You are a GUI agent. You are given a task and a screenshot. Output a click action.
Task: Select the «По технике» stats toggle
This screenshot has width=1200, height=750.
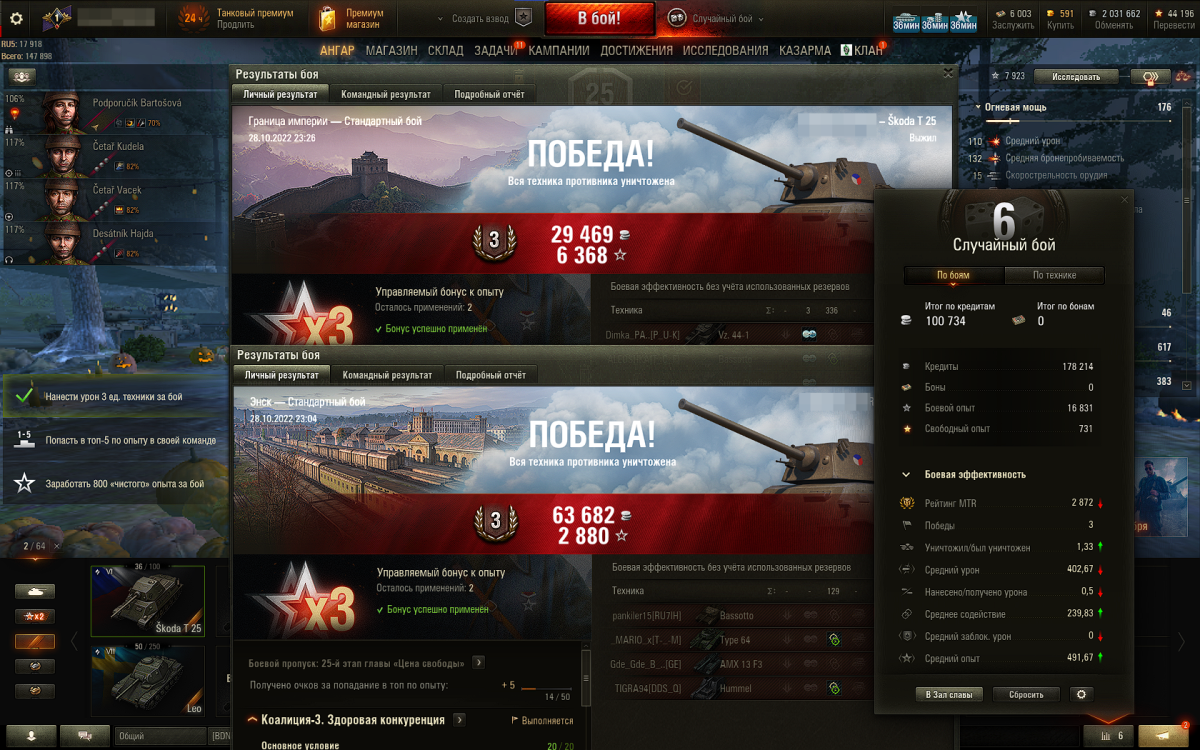[x=1054, y=275]
